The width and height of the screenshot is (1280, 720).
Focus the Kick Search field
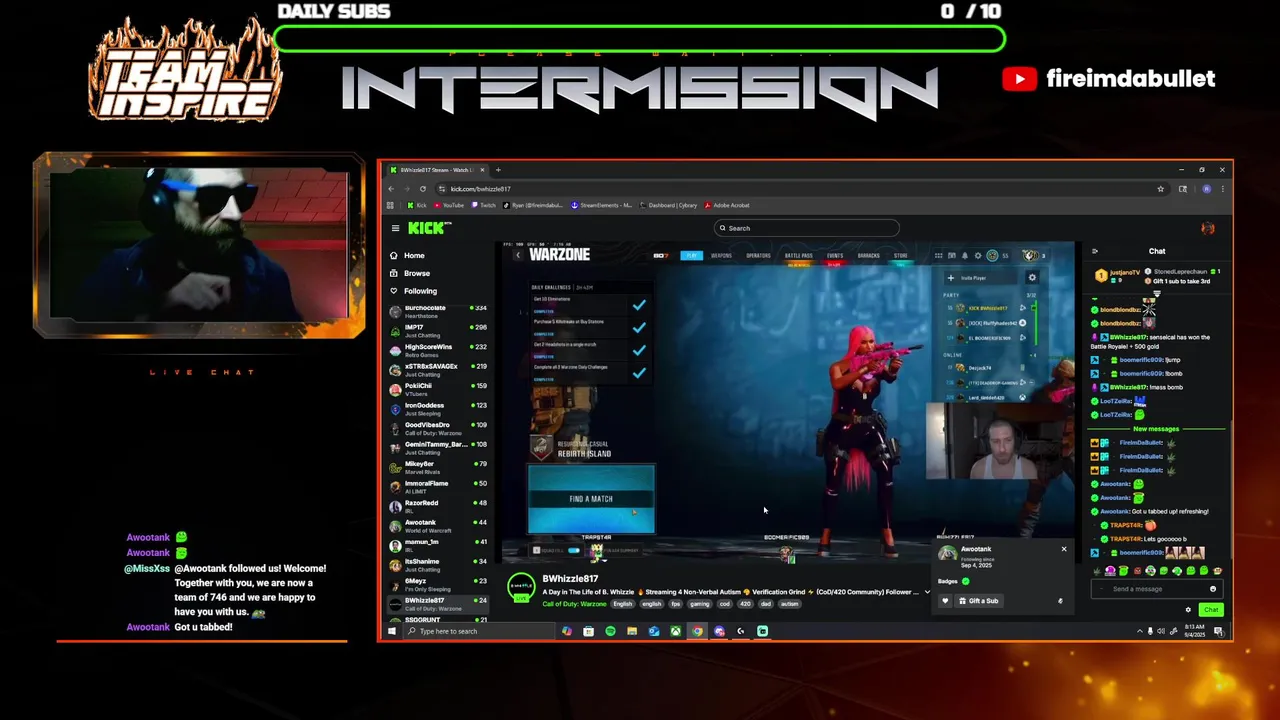(806, 228)
